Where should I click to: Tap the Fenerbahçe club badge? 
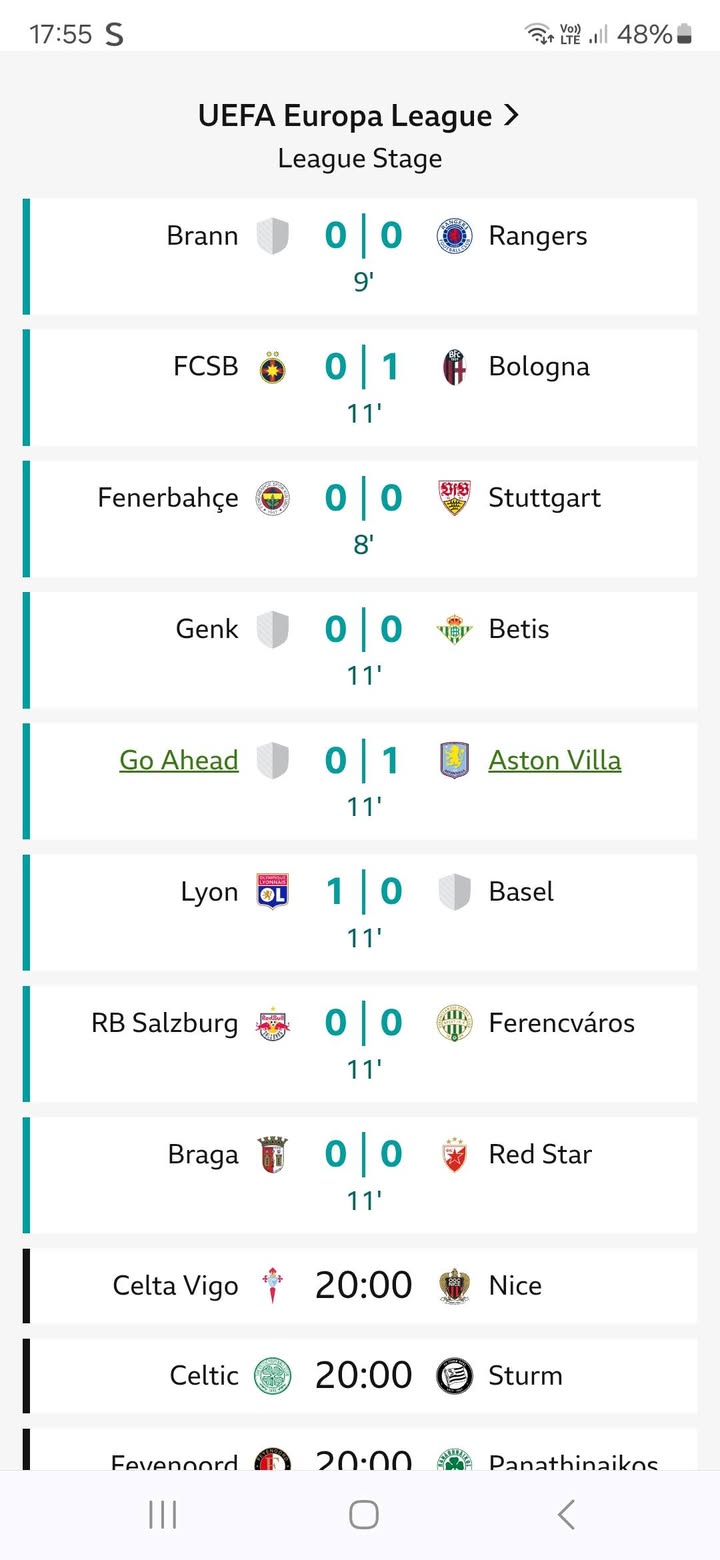coord(273,498)
